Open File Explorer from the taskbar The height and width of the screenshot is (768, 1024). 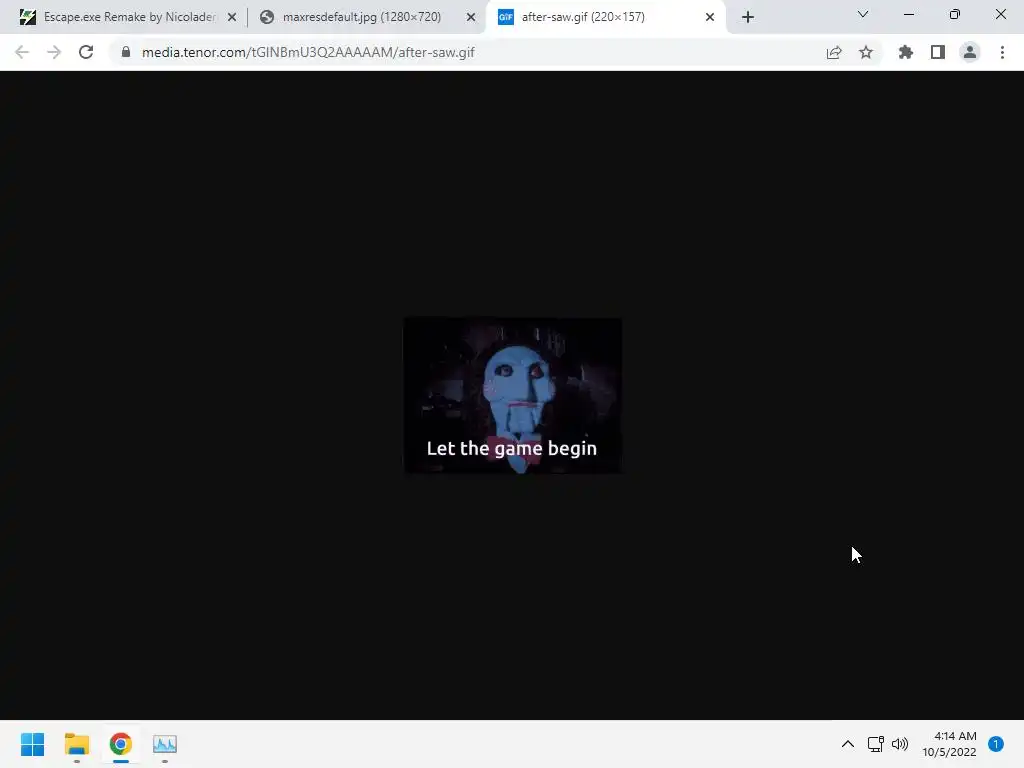pos(76,744)
